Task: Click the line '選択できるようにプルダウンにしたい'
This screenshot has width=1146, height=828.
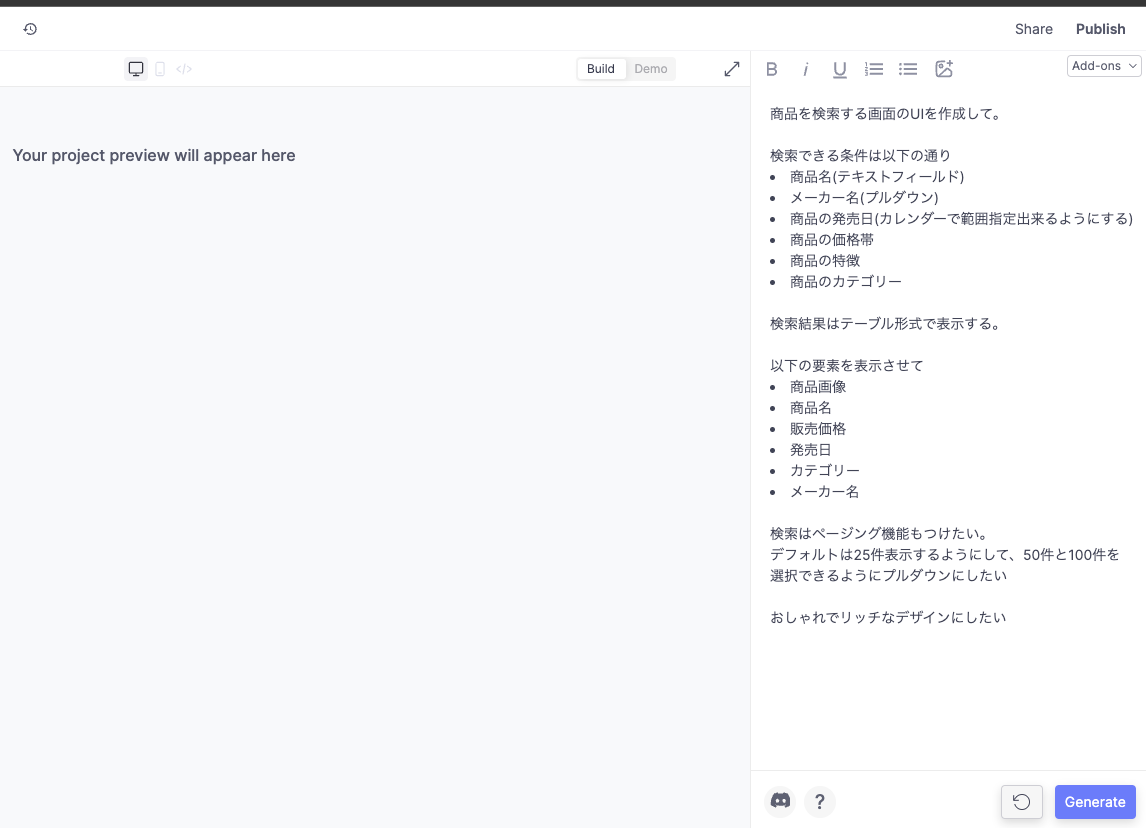Action: (888, 576)
